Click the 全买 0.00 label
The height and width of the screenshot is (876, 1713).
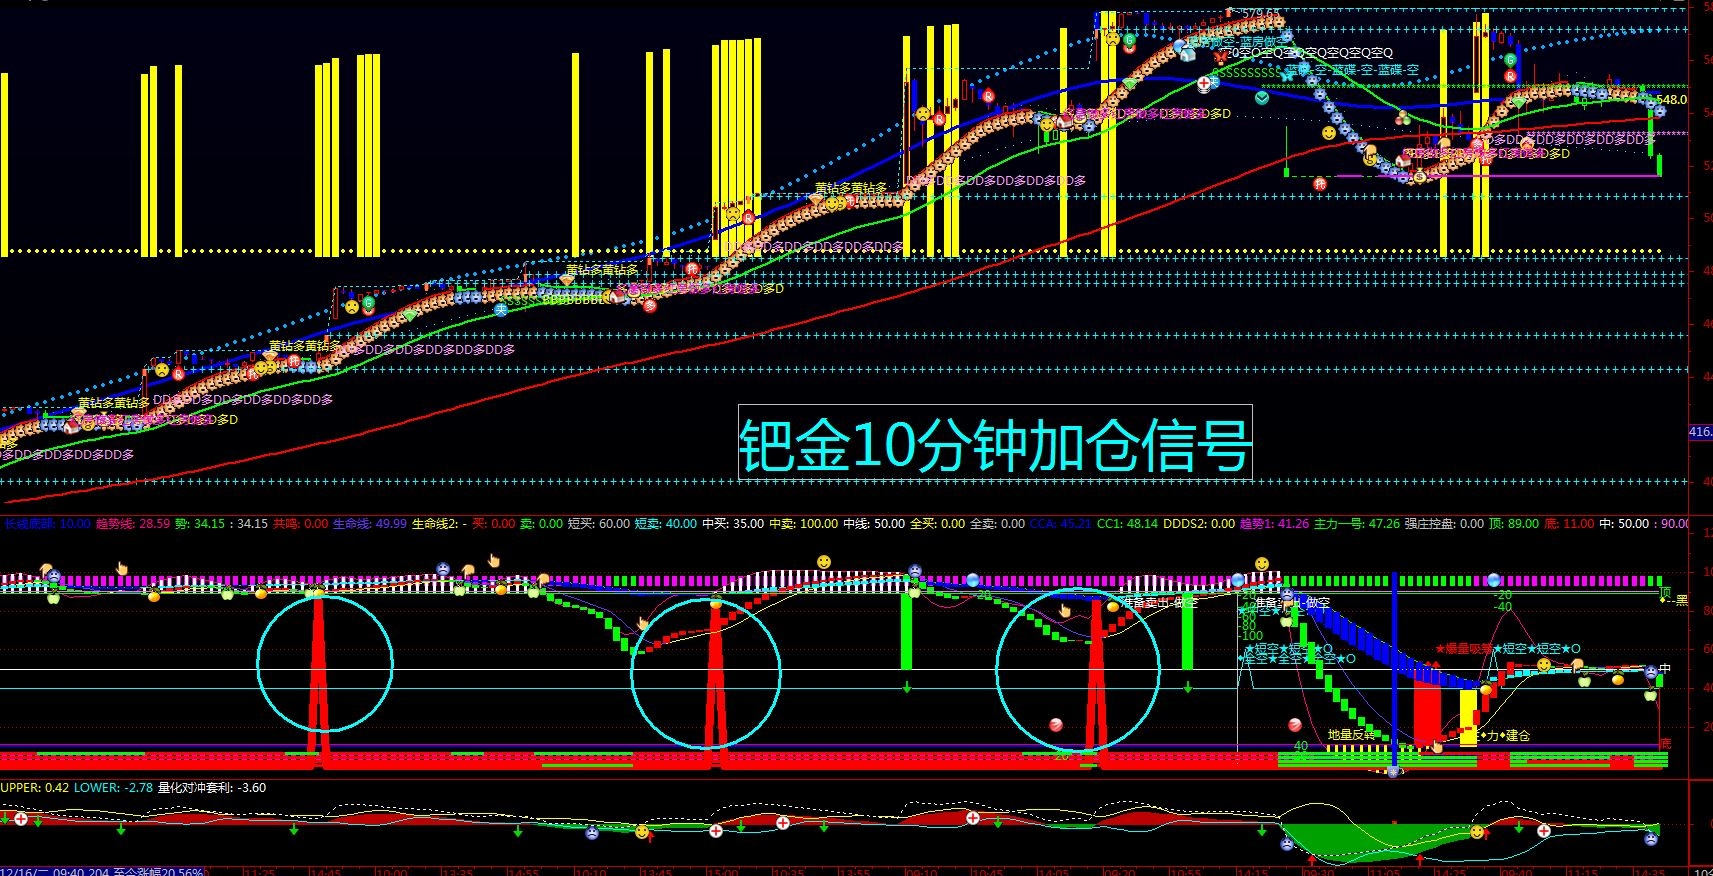(x=937, y=523)
